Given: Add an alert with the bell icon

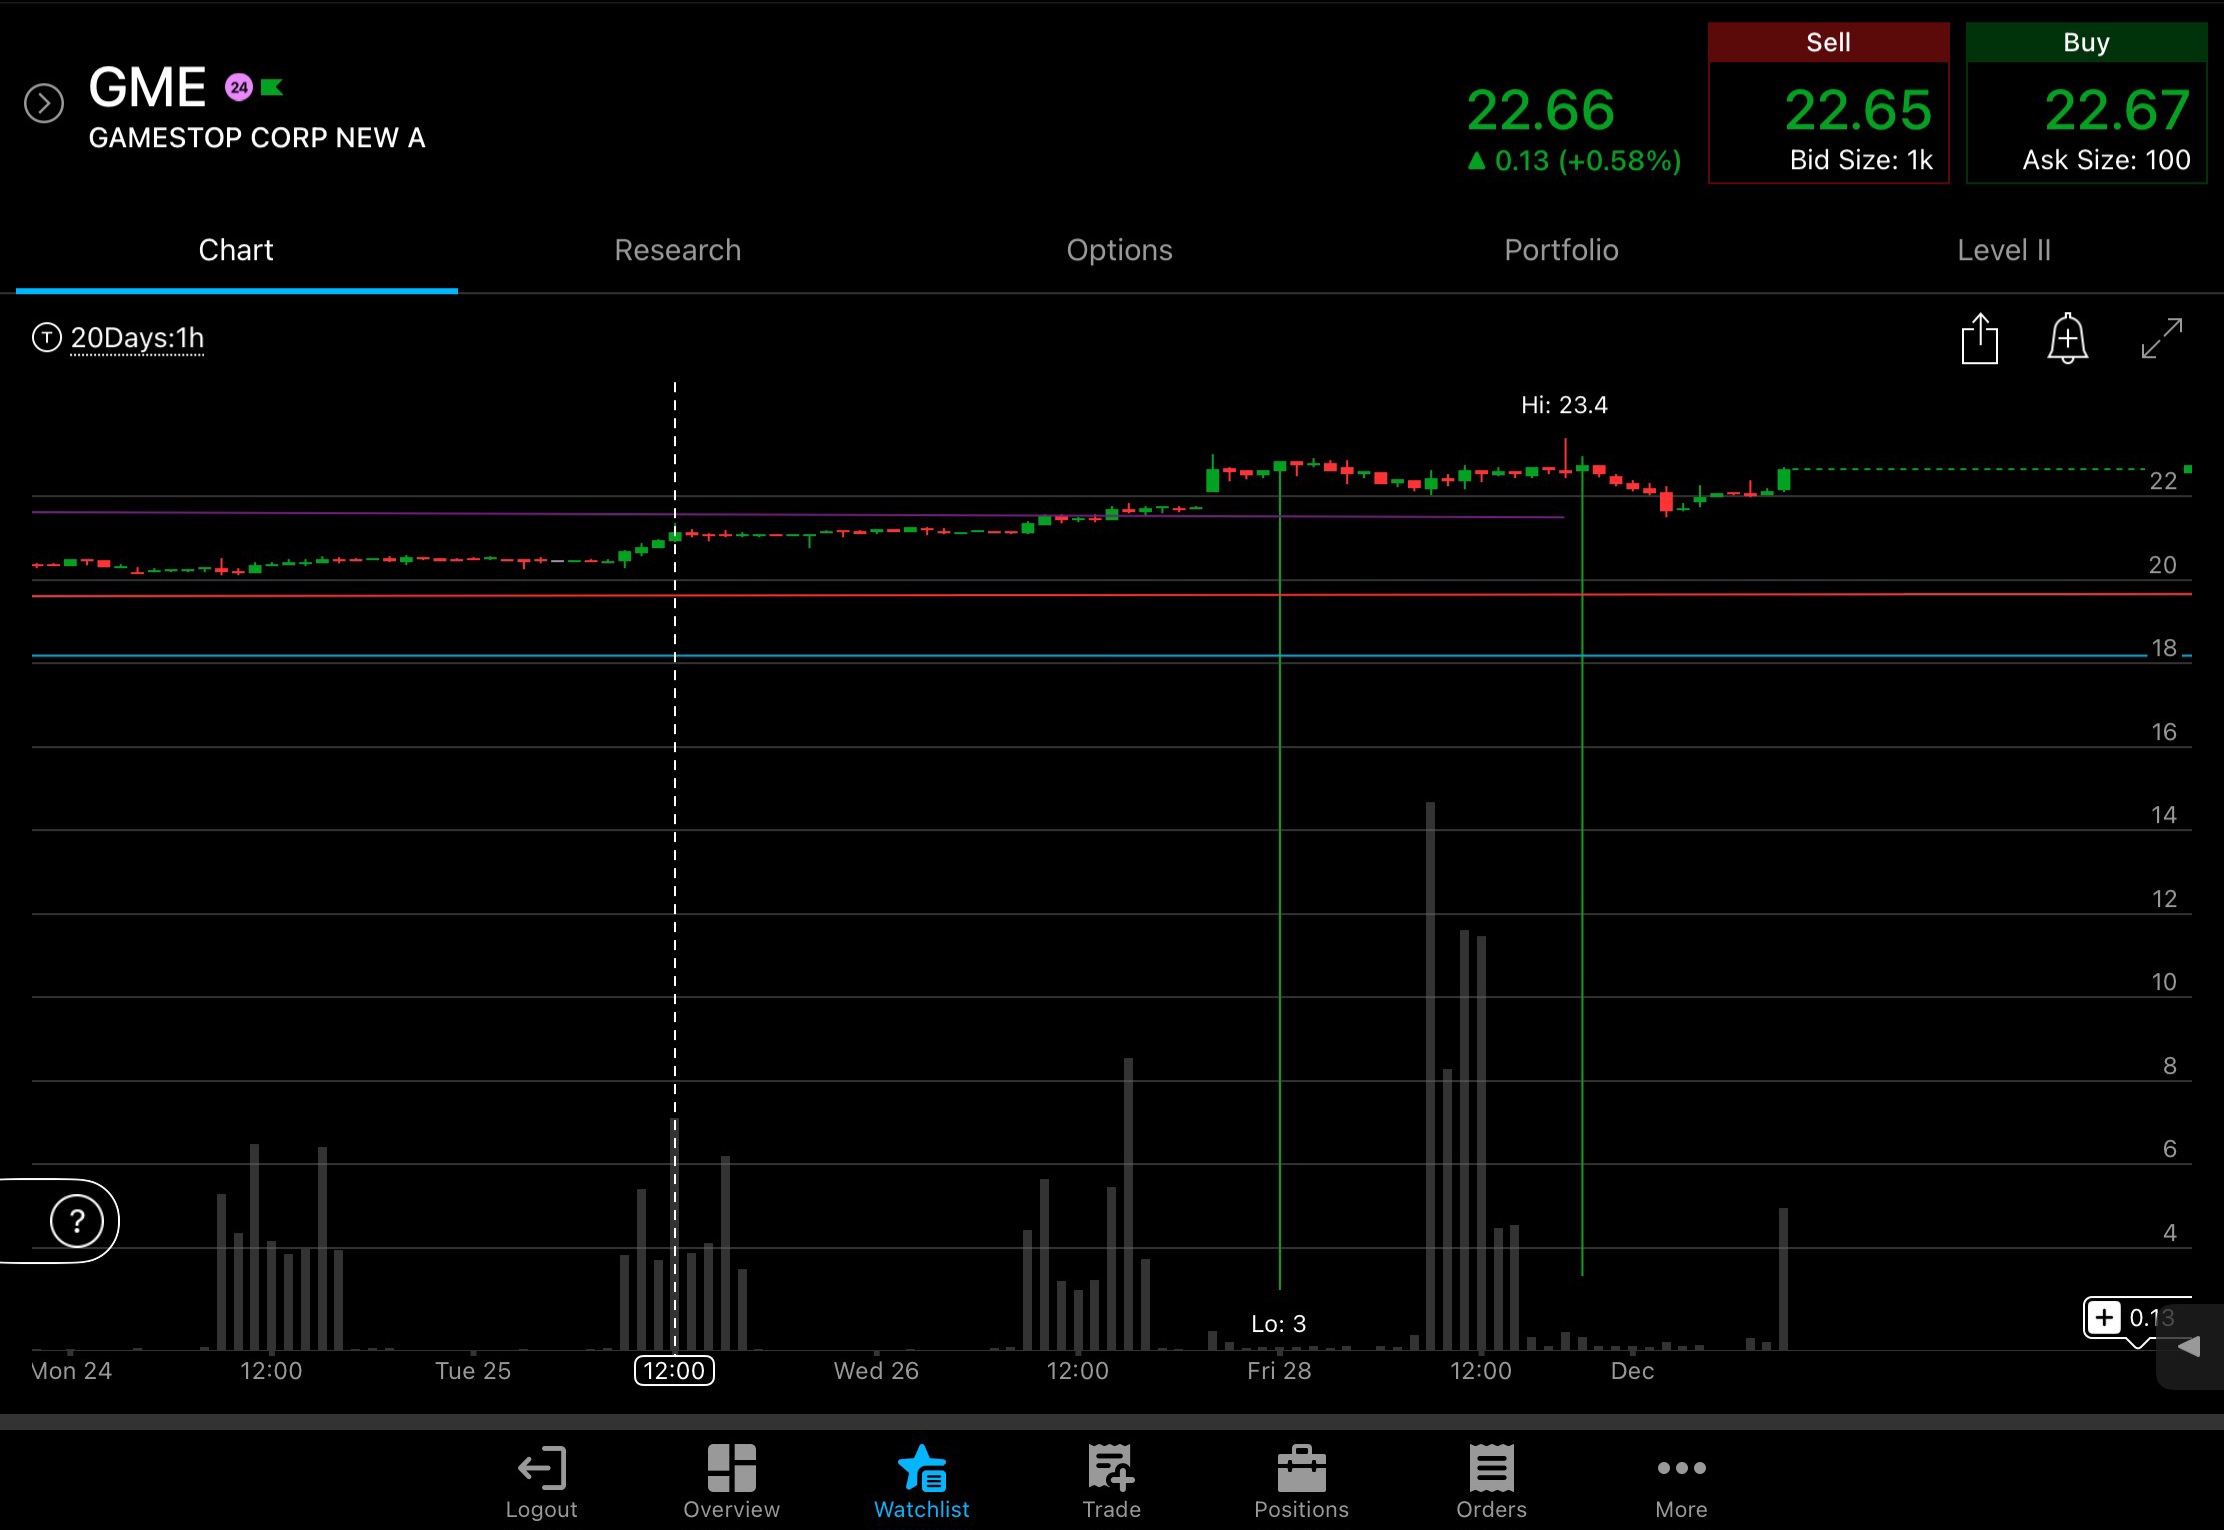Looking at the screenshot, I should 2067,339.
